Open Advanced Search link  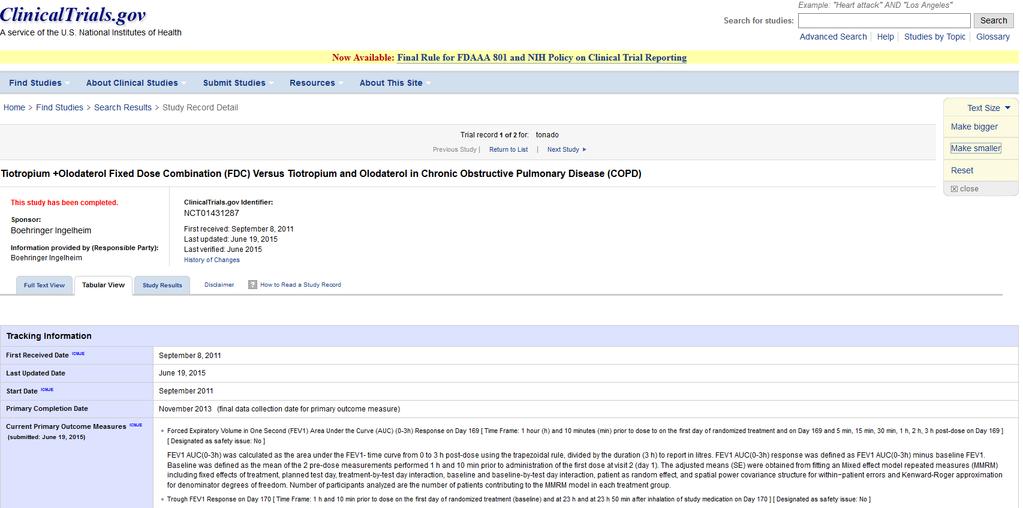tap(833, 37)
